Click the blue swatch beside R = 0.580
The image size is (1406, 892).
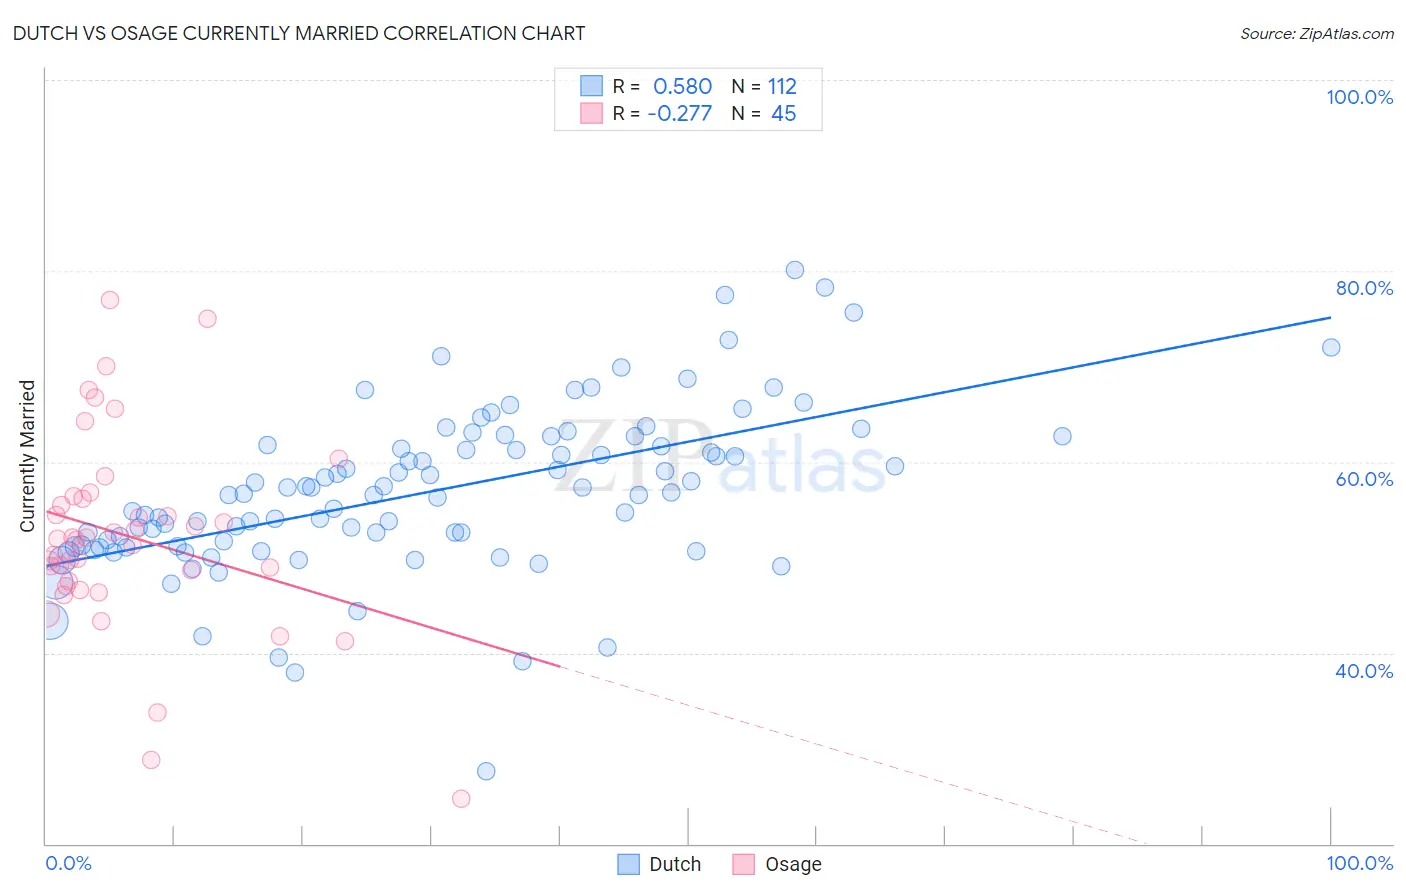591,86
